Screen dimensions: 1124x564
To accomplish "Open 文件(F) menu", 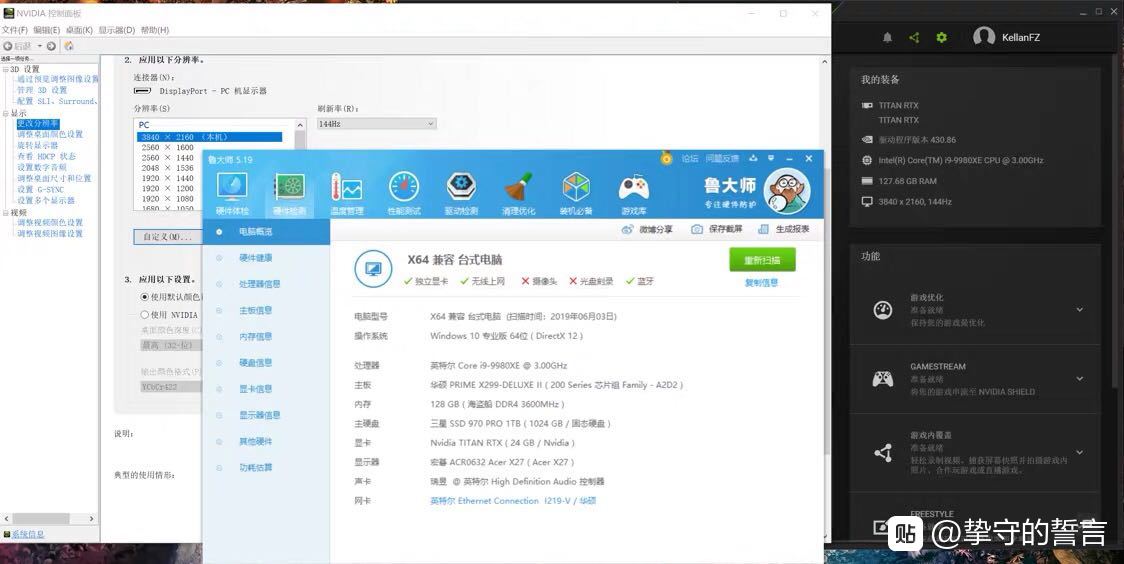I will tap(14, 30).
